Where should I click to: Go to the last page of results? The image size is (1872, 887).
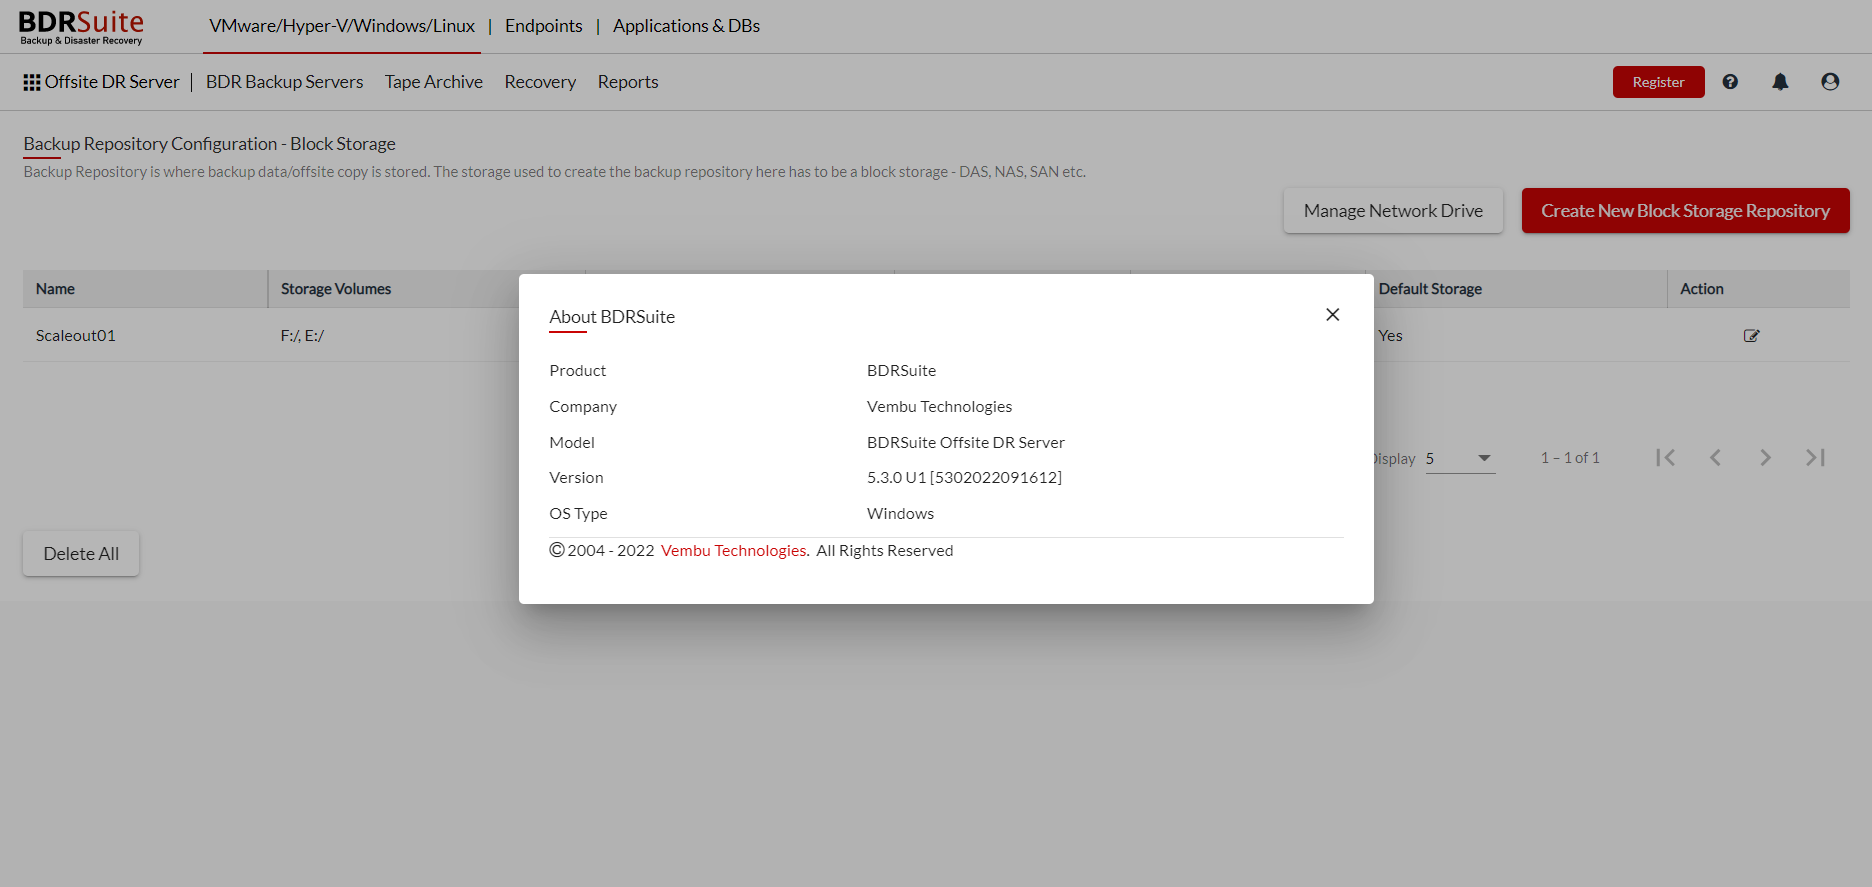[x=1815, y=458]
